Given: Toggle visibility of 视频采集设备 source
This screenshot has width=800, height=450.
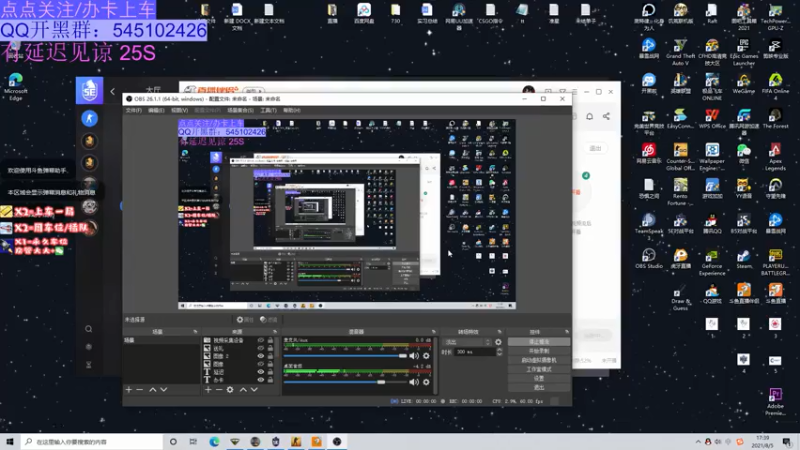Looking at the screenshot, I should pos(261,340).
